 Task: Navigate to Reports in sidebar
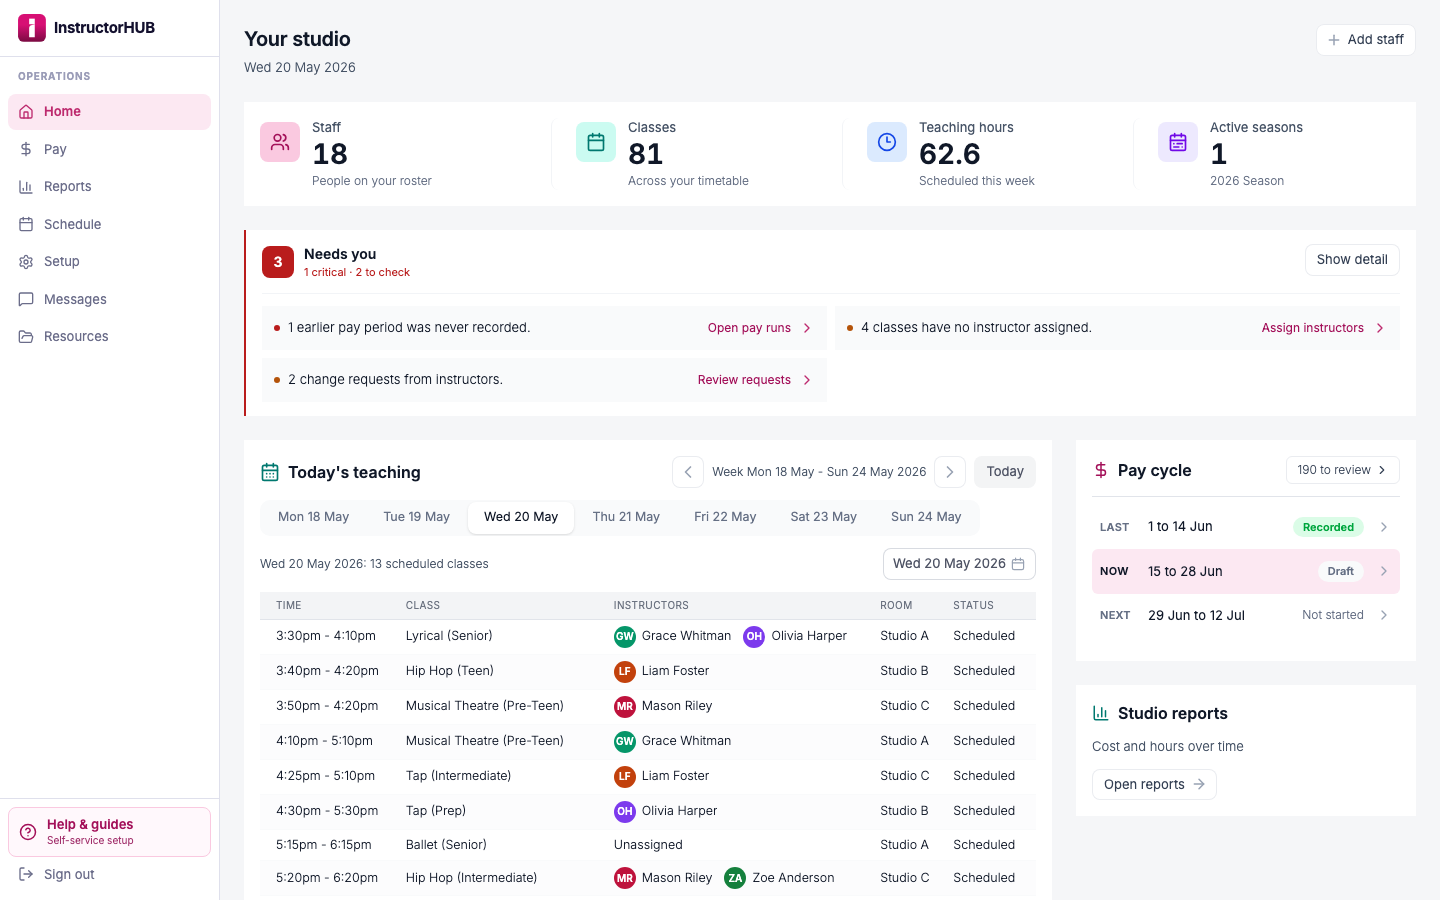tap(110, 187)
